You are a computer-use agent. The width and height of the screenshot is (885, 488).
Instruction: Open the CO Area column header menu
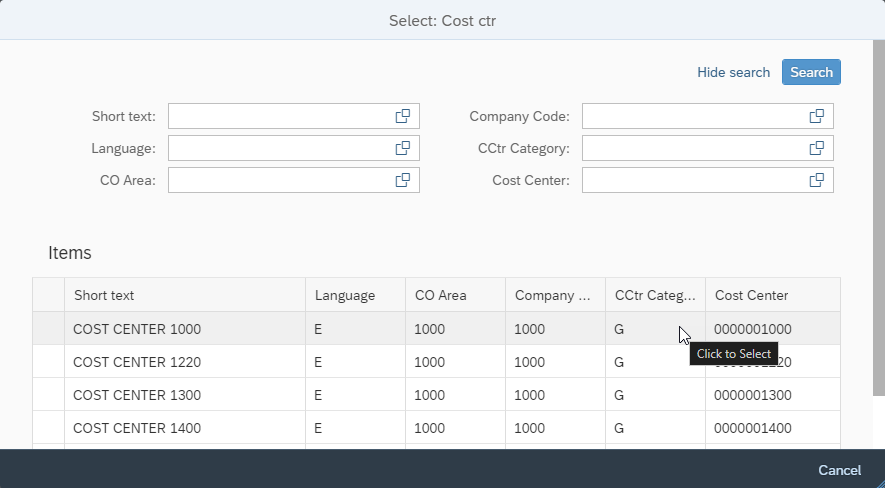pos(454,295)
